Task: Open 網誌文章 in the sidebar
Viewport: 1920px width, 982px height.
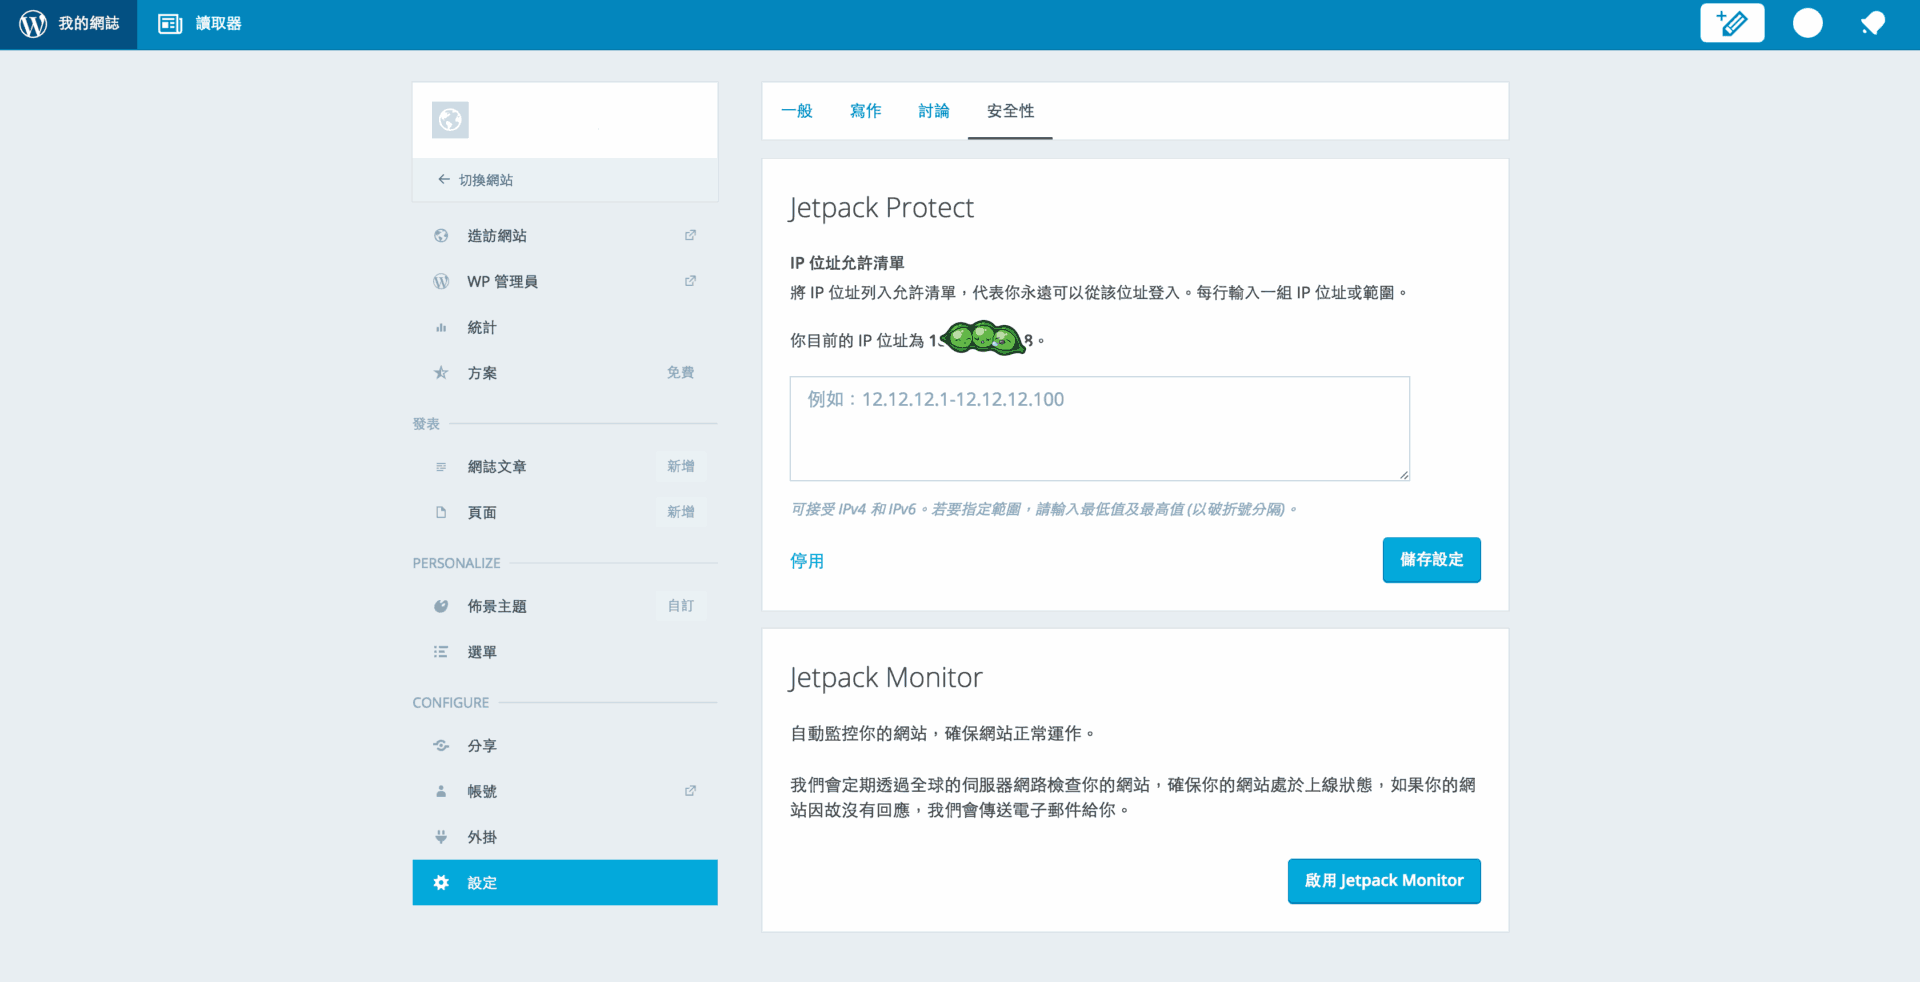Action: [x=497, y=467]
